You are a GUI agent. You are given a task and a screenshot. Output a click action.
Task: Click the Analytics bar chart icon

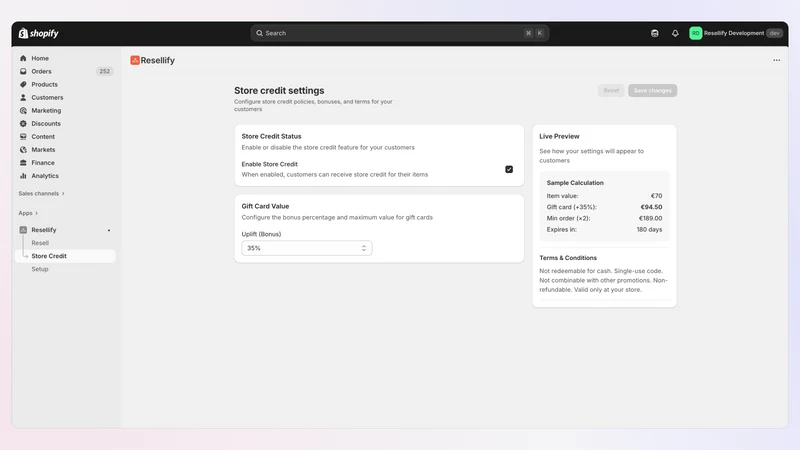[23, 176]
